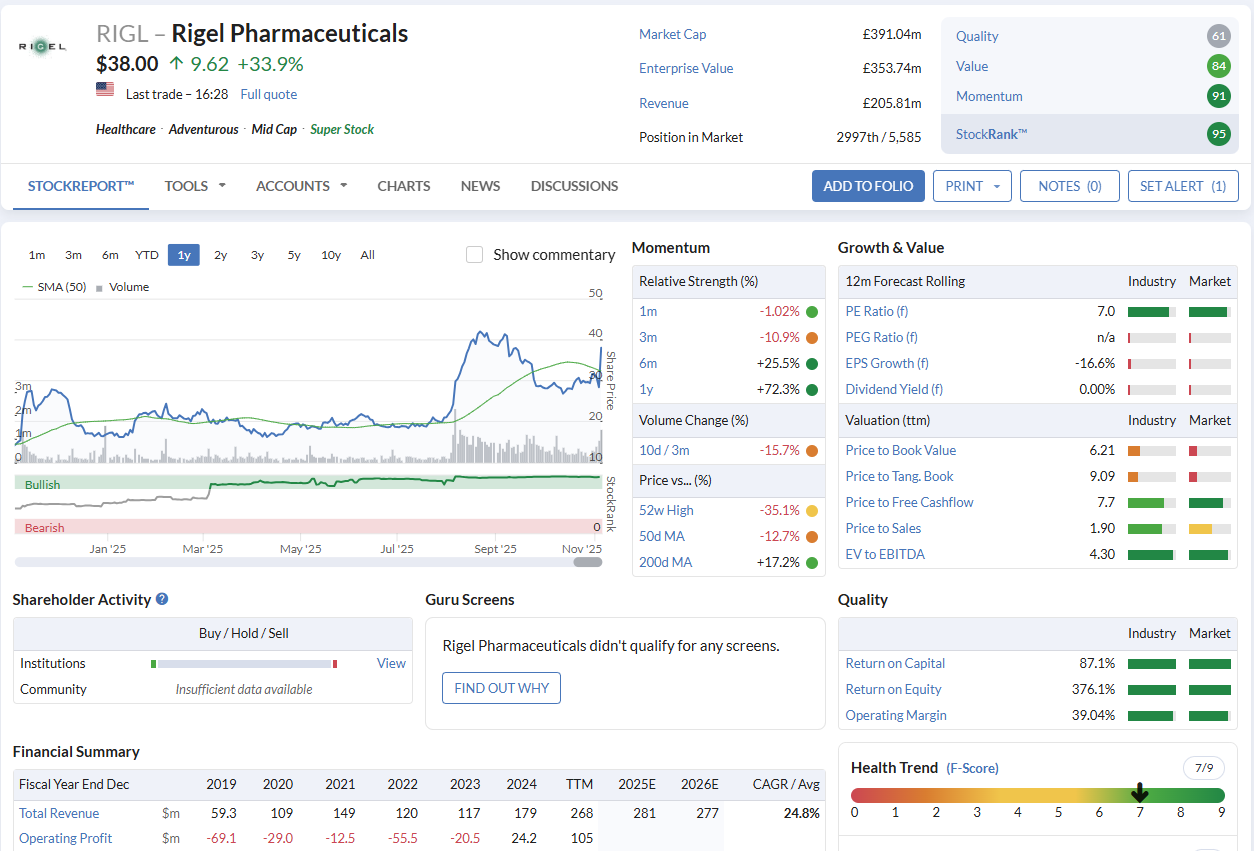Select the 1y chart range

pos(184,255)
